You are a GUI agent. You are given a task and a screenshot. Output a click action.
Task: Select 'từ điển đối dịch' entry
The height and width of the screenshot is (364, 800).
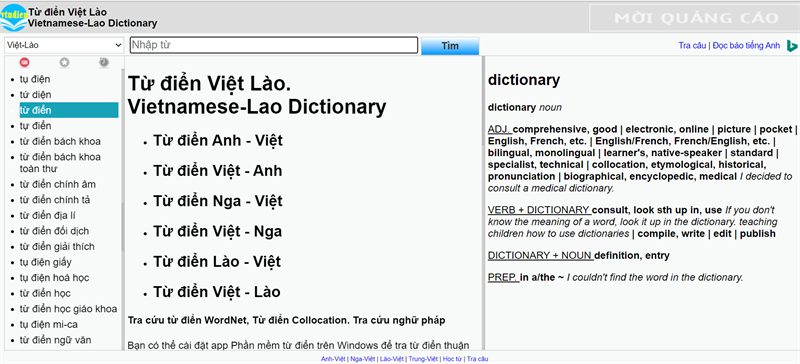(55, 231)
